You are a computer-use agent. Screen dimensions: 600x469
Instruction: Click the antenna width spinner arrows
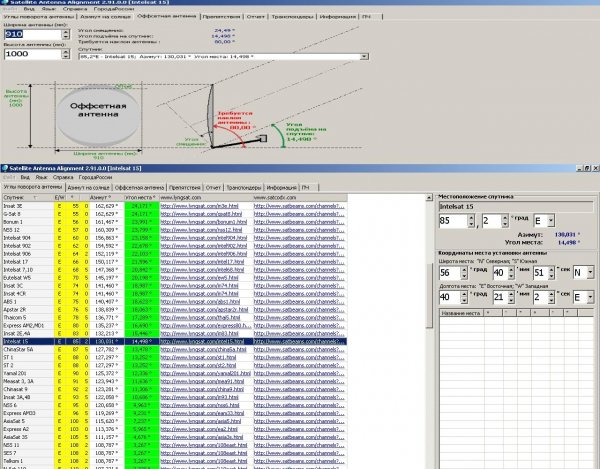[x=66, y=34]
